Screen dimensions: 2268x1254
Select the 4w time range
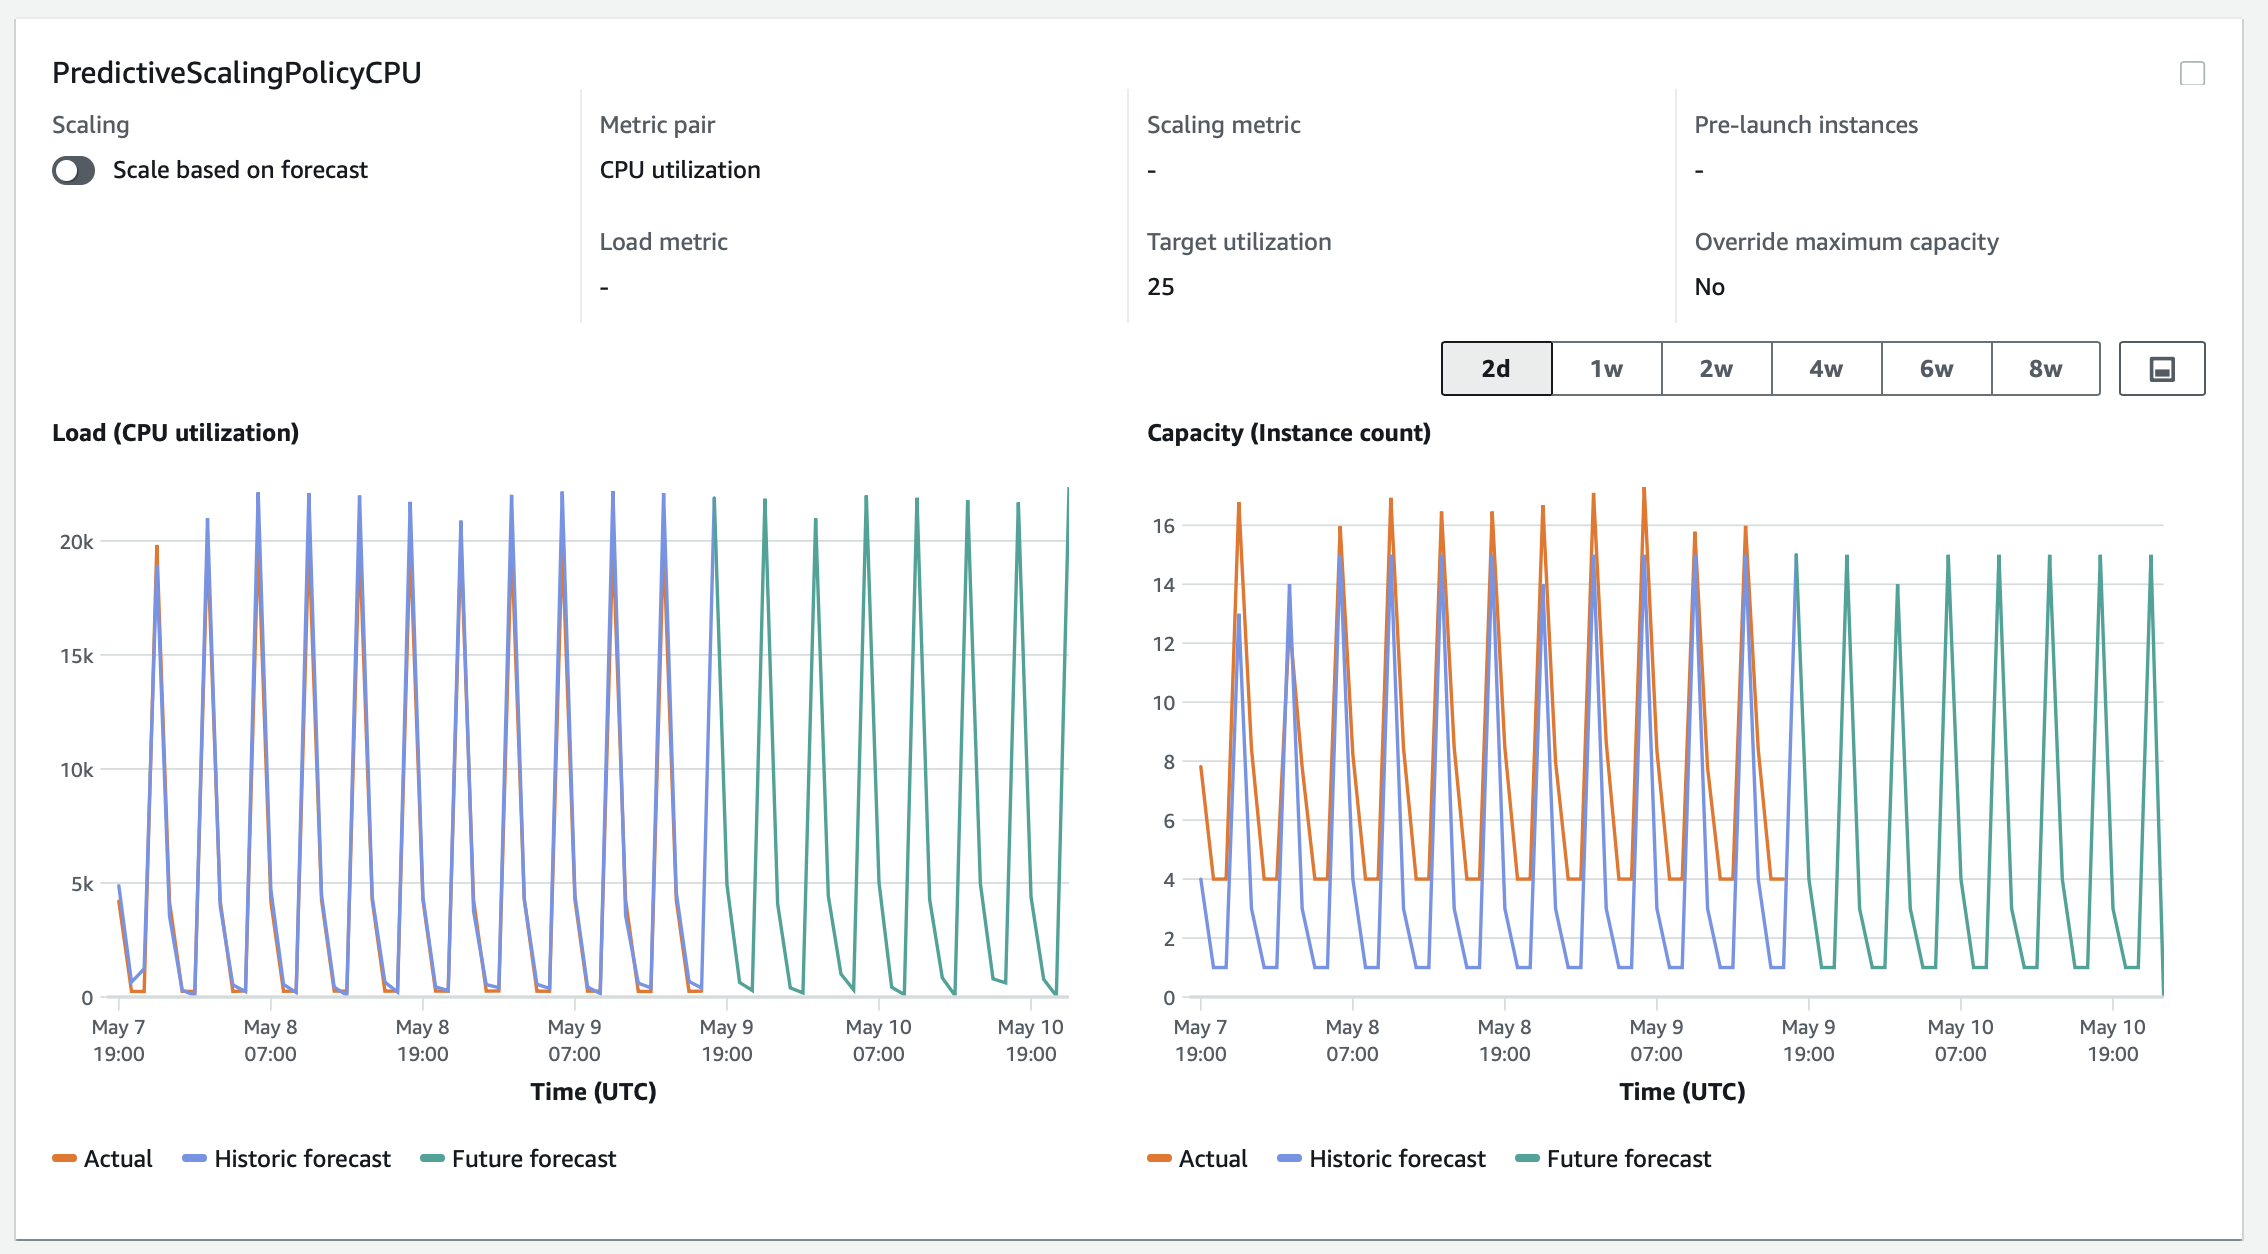coord(1826,369)
